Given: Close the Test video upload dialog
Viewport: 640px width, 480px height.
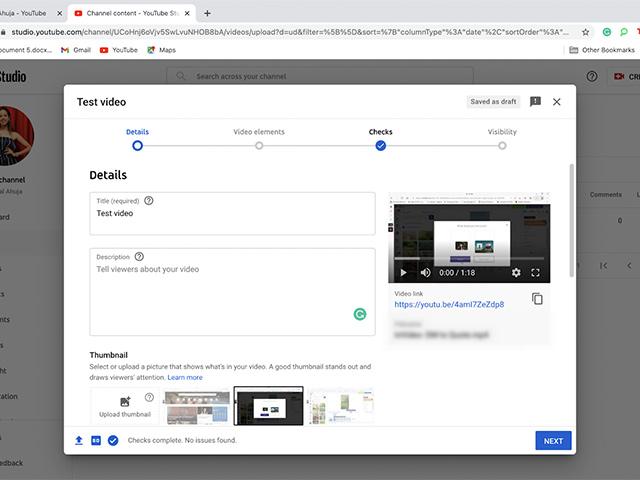Looking at the screenshot, I should (x=556, y=102).
